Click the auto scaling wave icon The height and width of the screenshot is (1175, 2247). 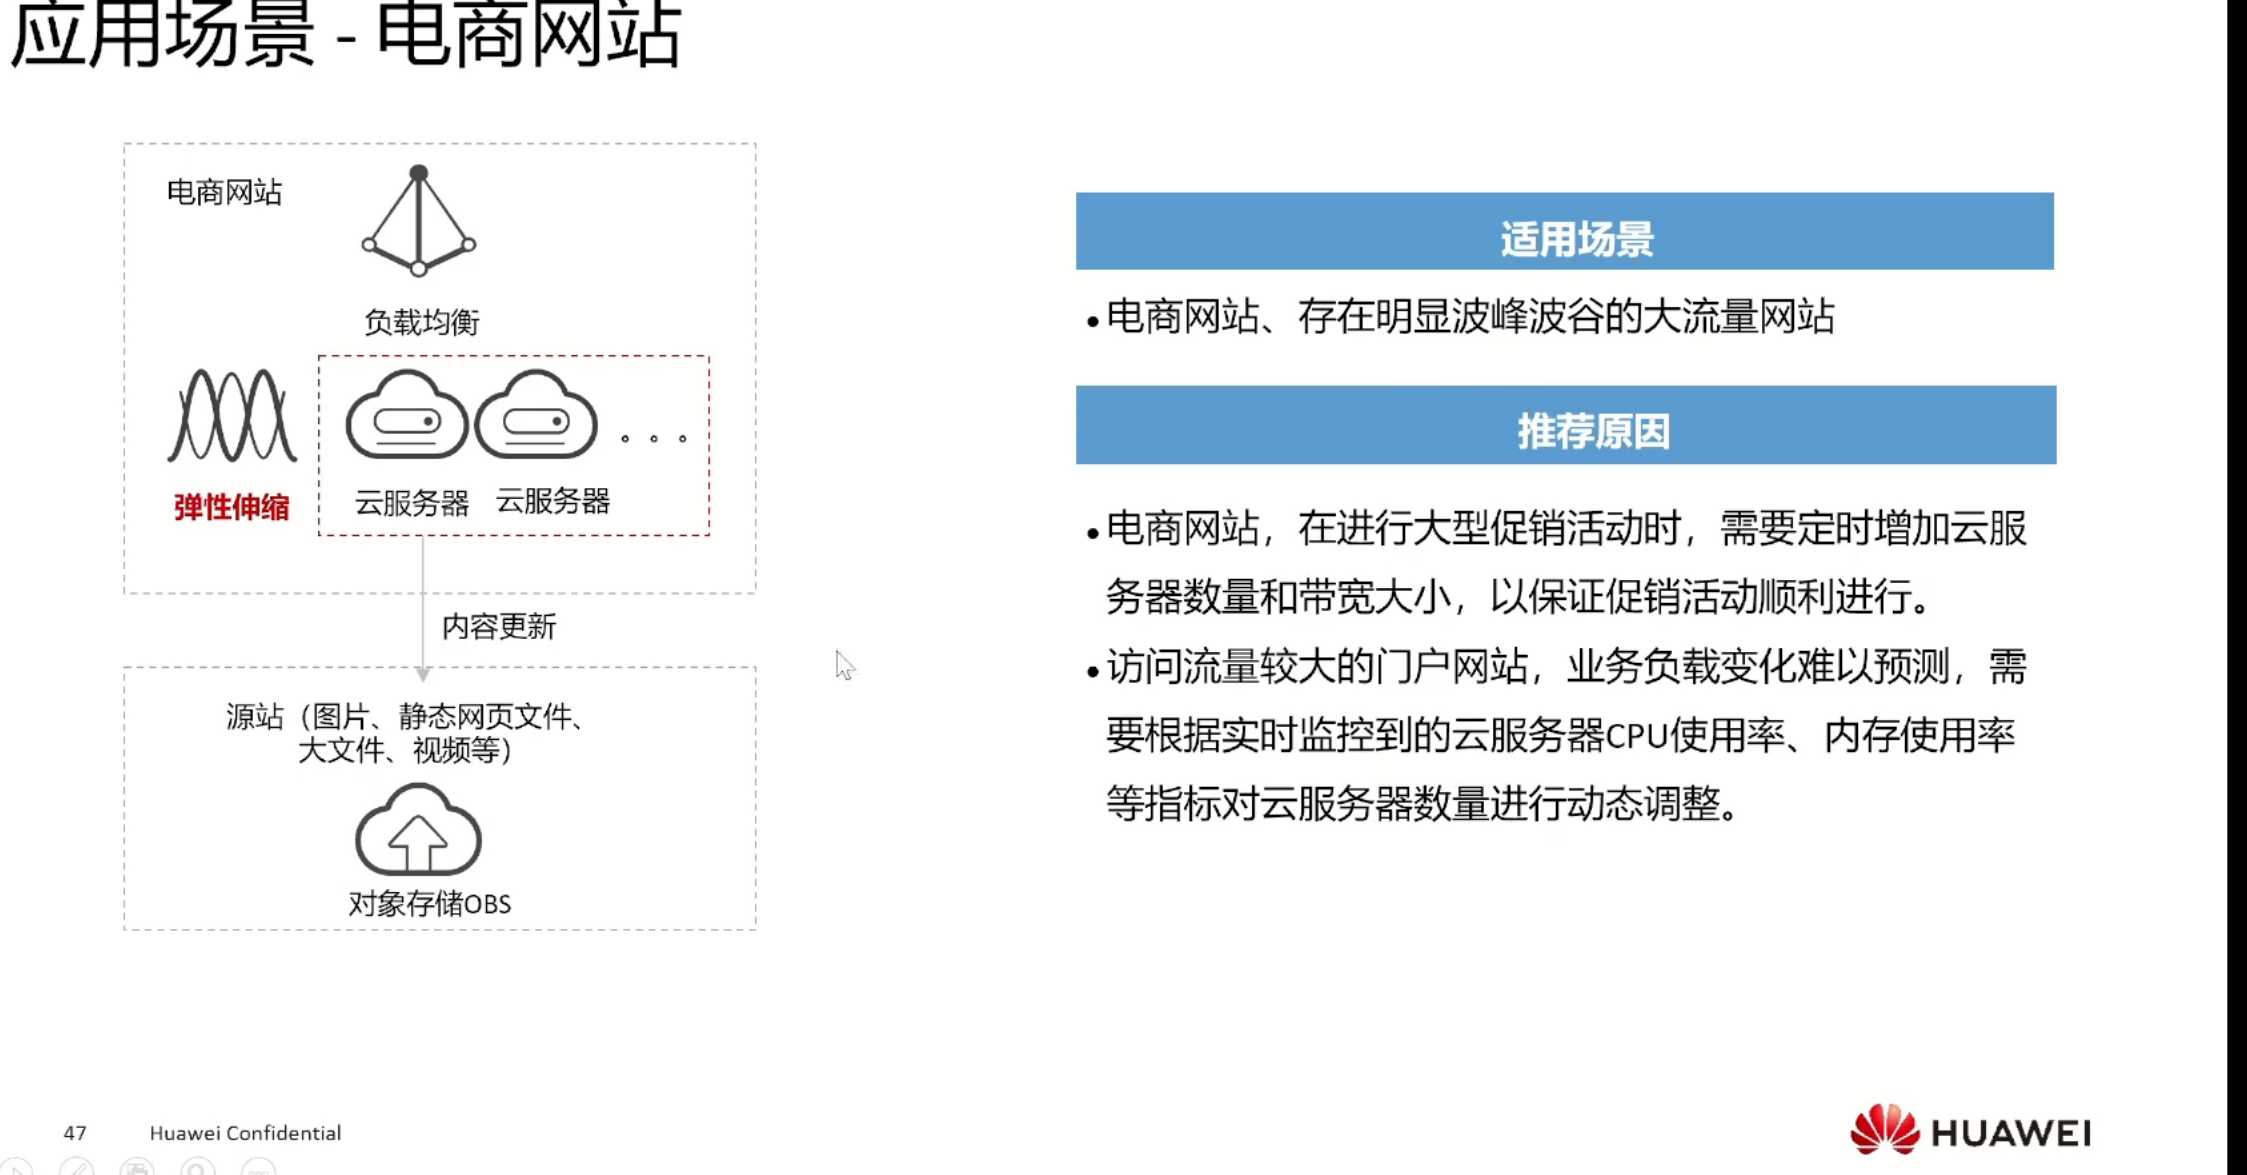click(x=232, y=416)
